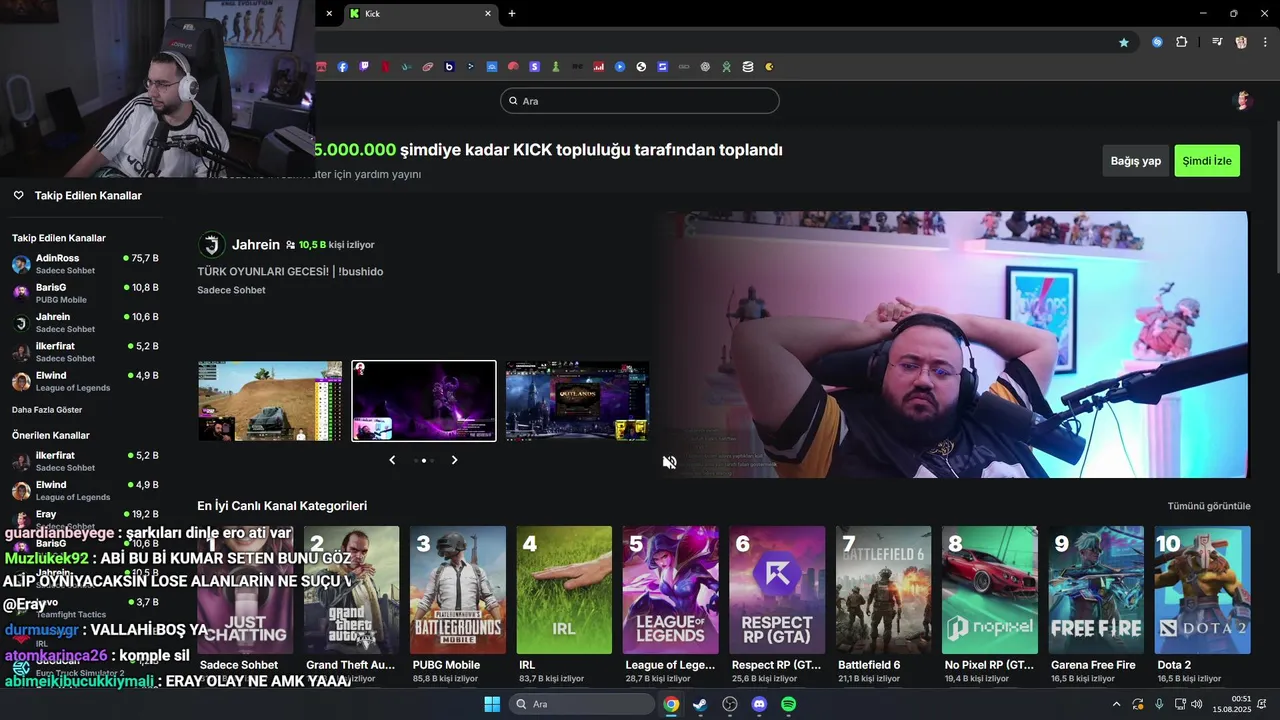This screenshot has height=720, width=1280.
Task: Open the clock showing 00:51 15.08.2025
Action: point(1231,704)
